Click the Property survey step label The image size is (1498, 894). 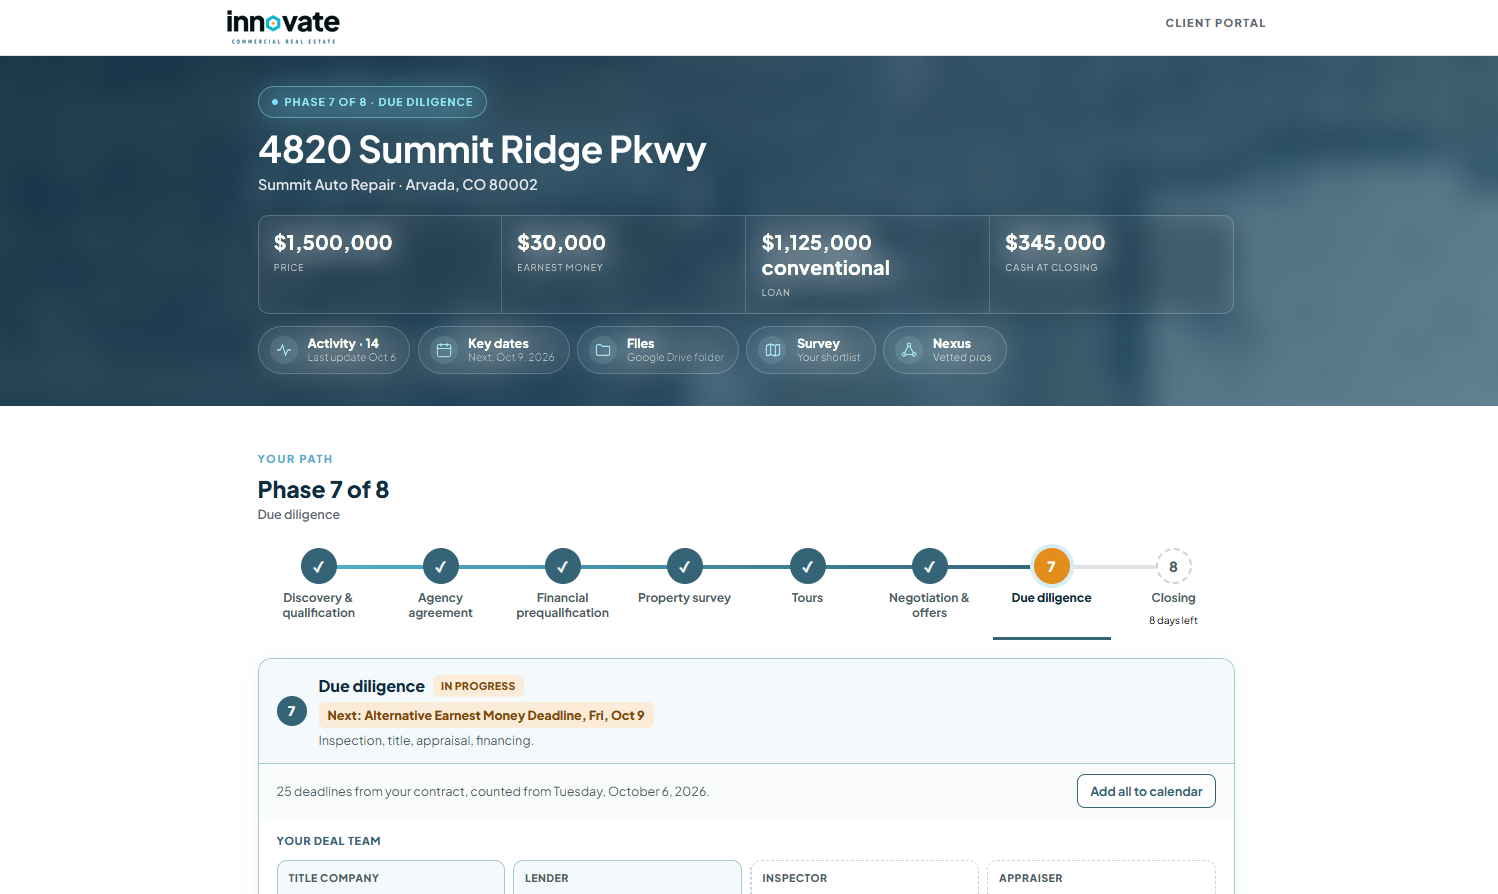(685, 598)
